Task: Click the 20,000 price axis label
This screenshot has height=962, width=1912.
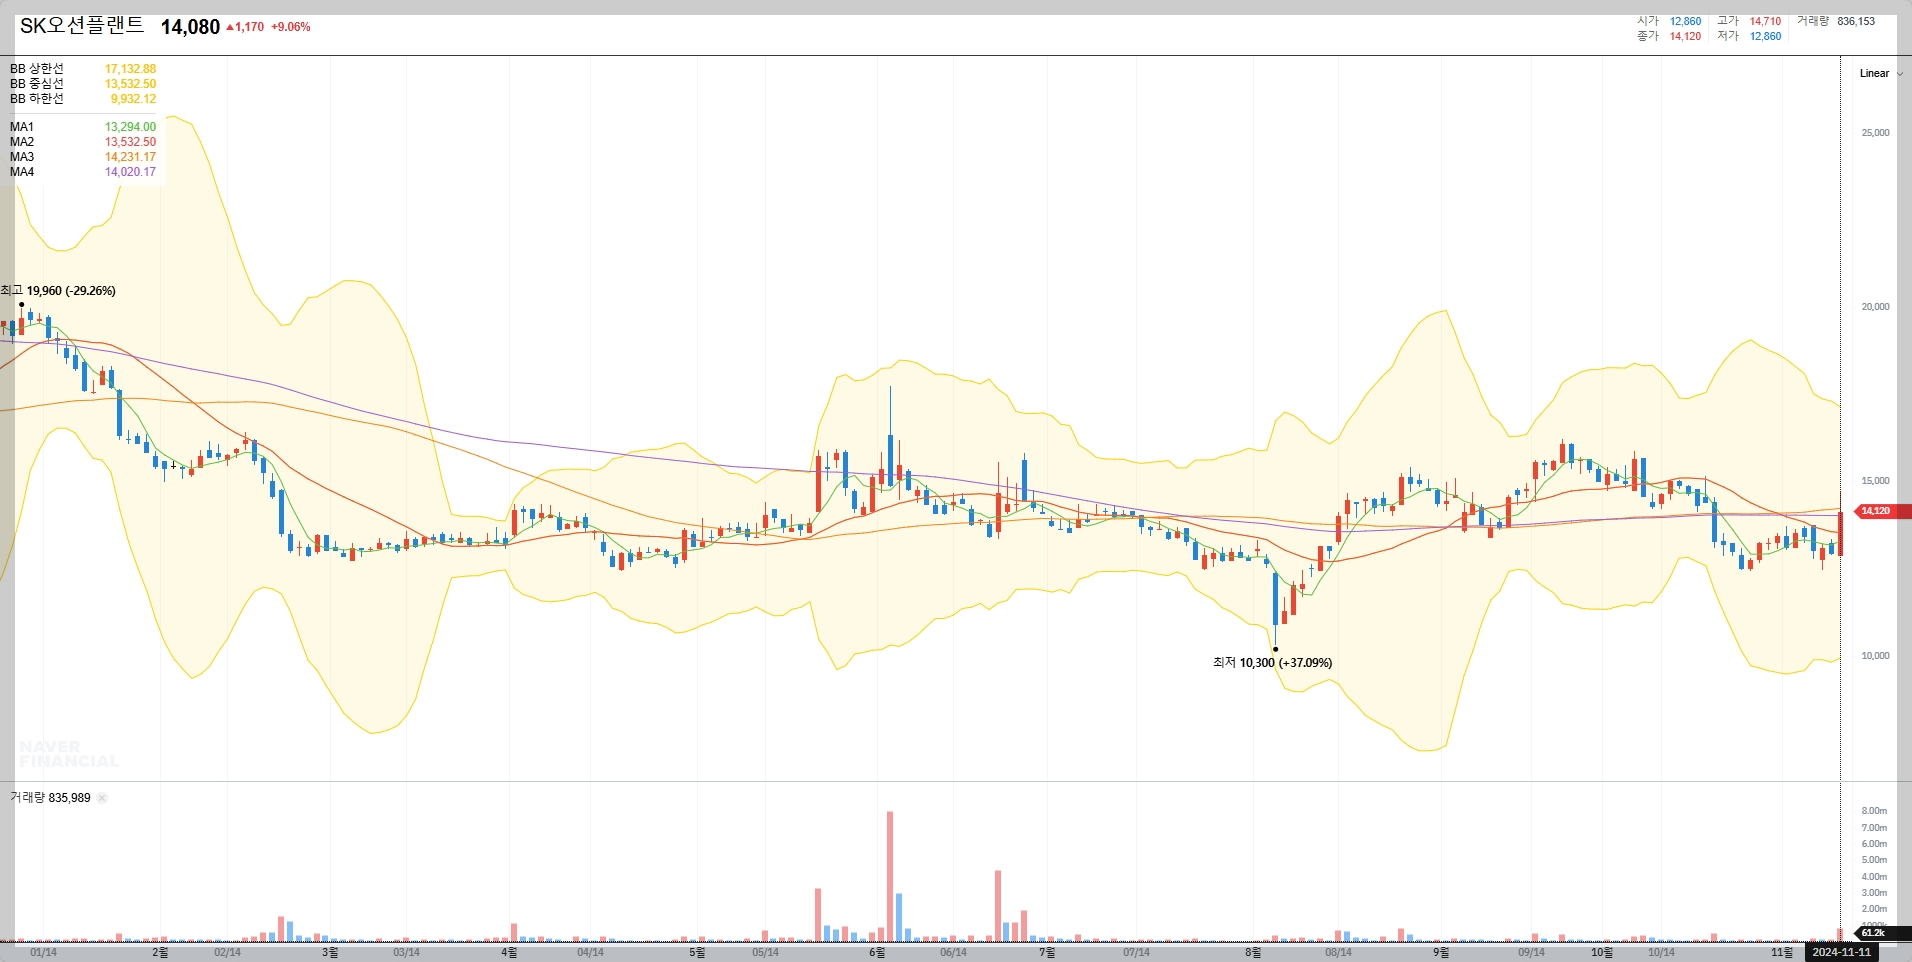Action: point(1875,307)
